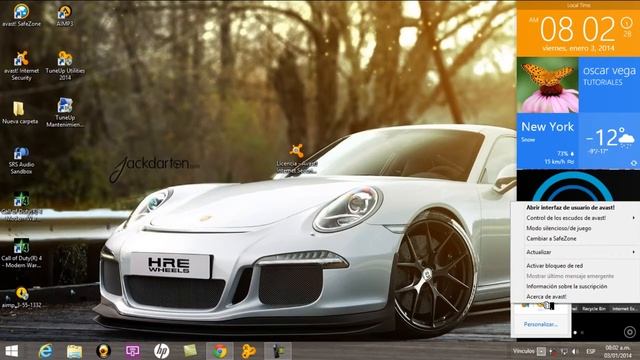Click the network tray icon
This screenshot has height=360, width=640.
click(x=564, y=351)
